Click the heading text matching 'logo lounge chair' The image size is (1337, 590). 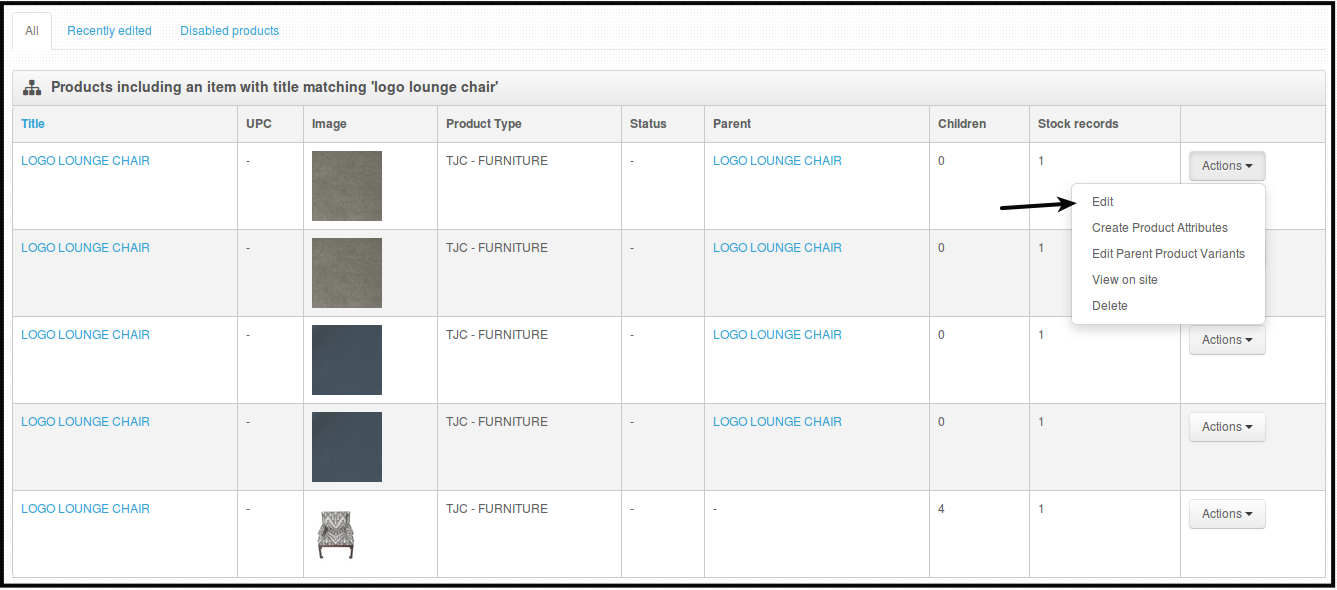pos(275,87)
